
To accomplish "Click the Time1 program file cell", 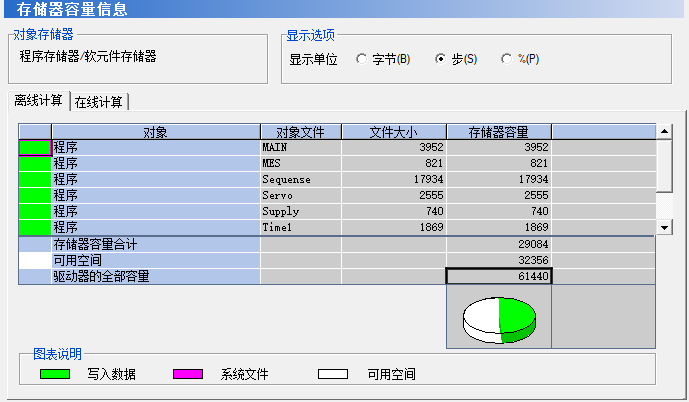I will pos(300,228).
